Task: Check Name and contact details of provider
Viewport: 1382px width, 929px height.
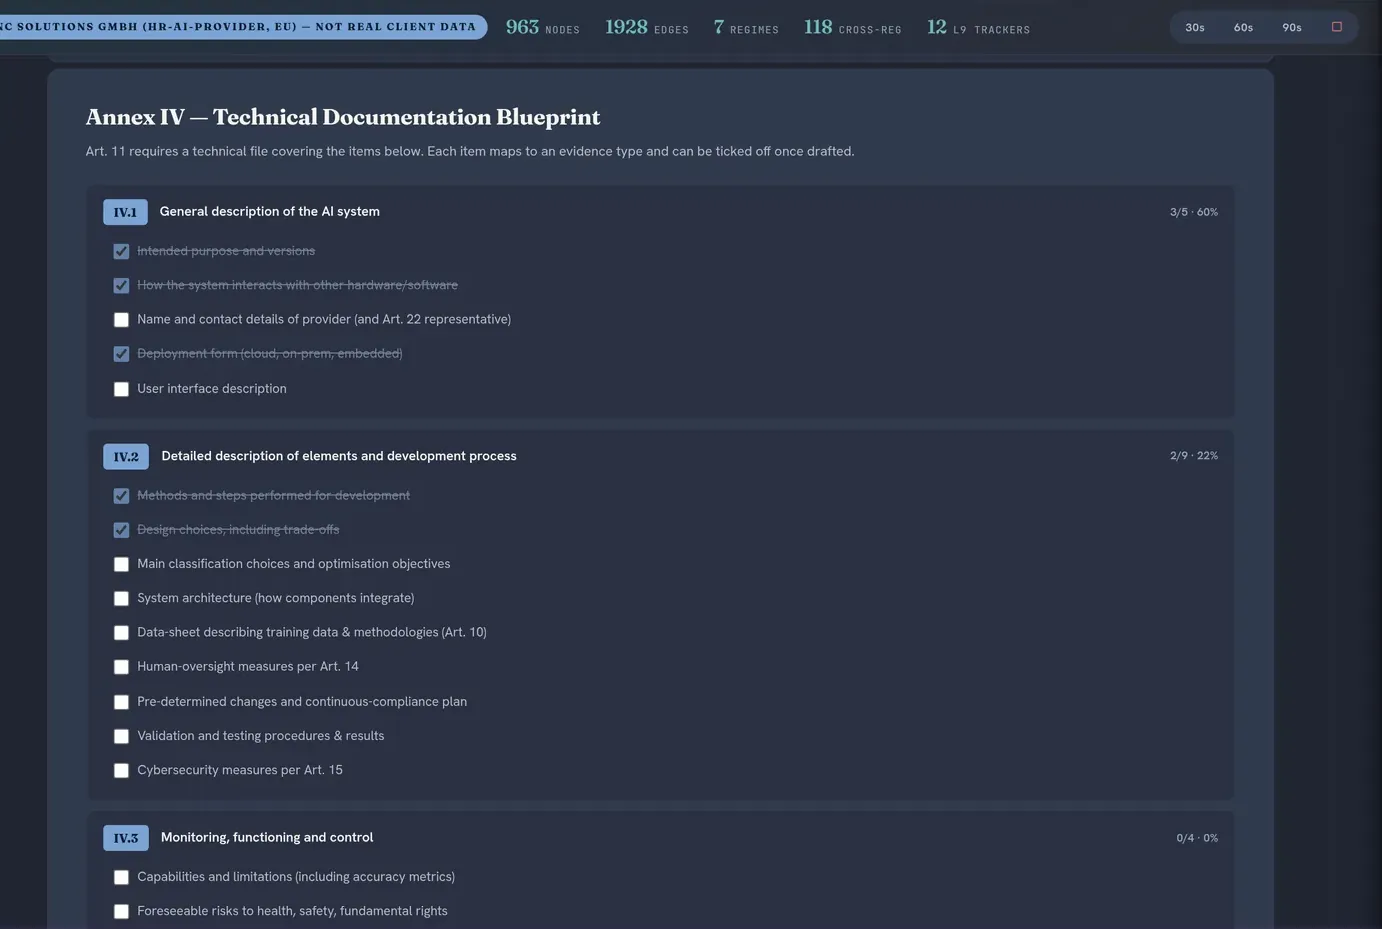Action: point(121,320)
